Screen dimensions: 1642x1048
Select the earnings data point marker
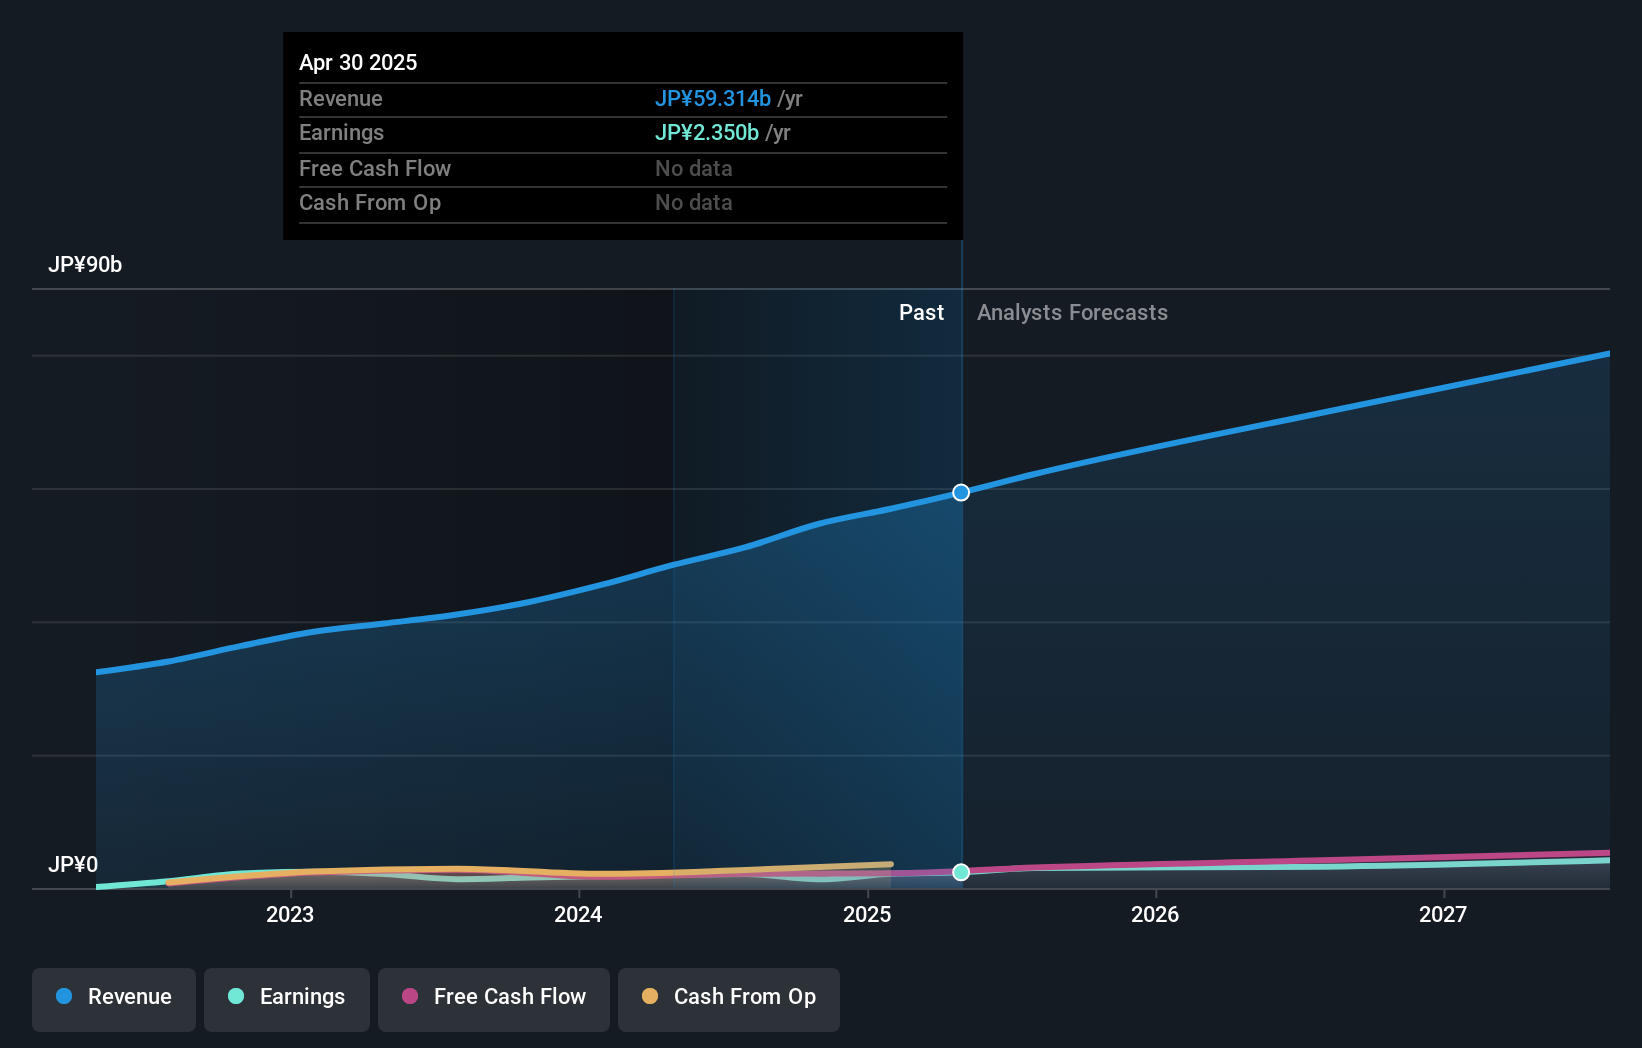[961, 872]
